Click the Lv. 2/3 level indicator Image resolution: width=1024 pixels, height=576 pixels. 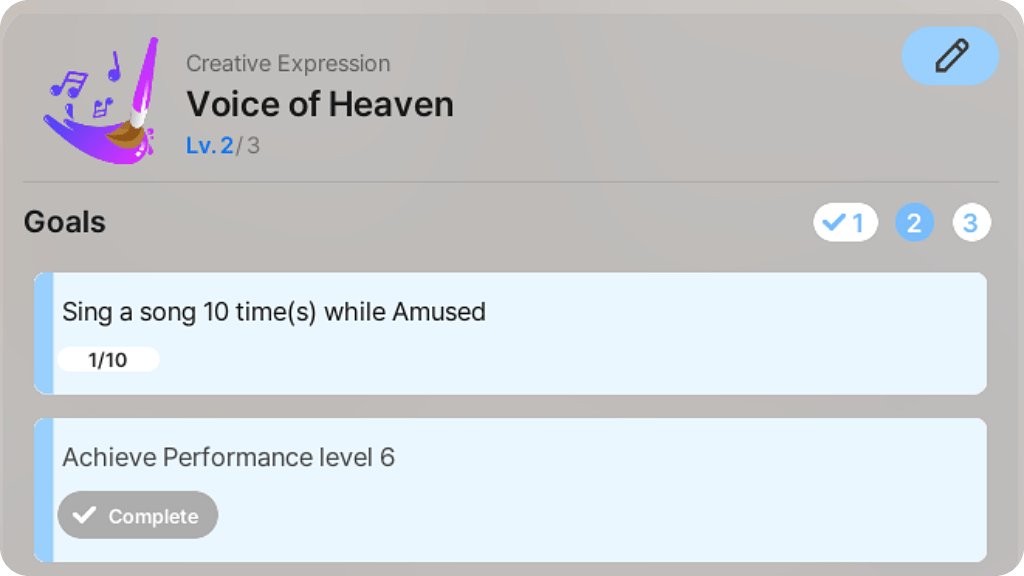(x=223, y=146)
